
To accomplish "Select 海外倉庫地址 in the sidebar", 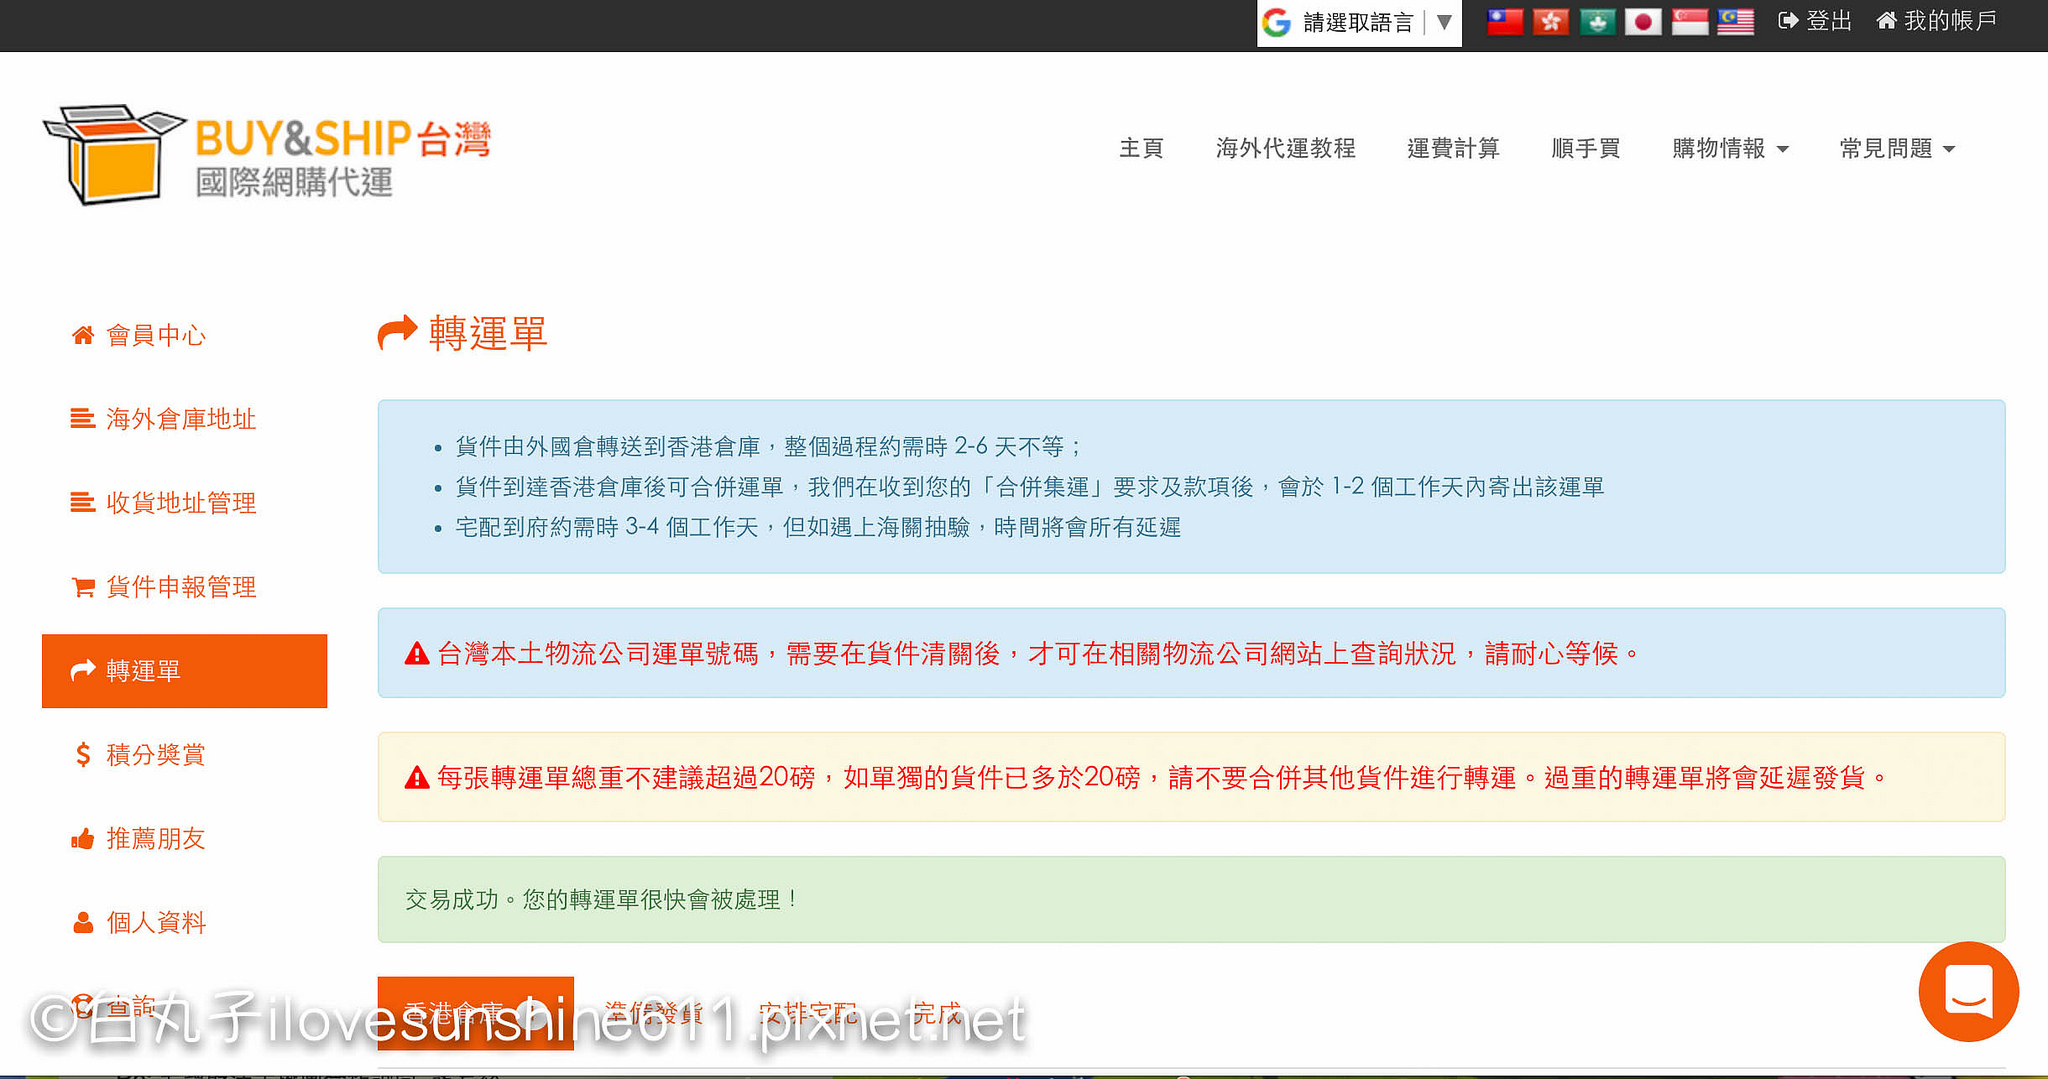I will [x=181, y=419].
